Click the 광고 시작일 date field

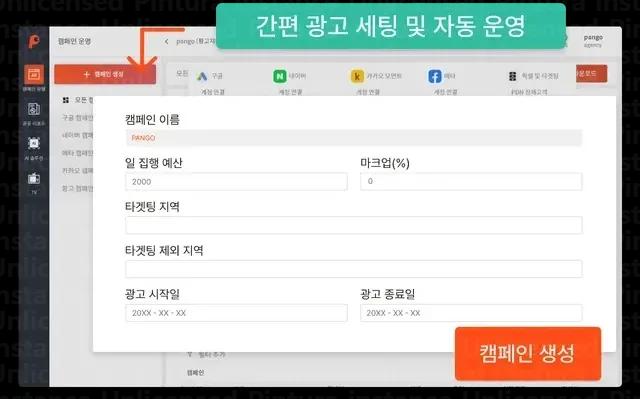[x=236, y=313]
